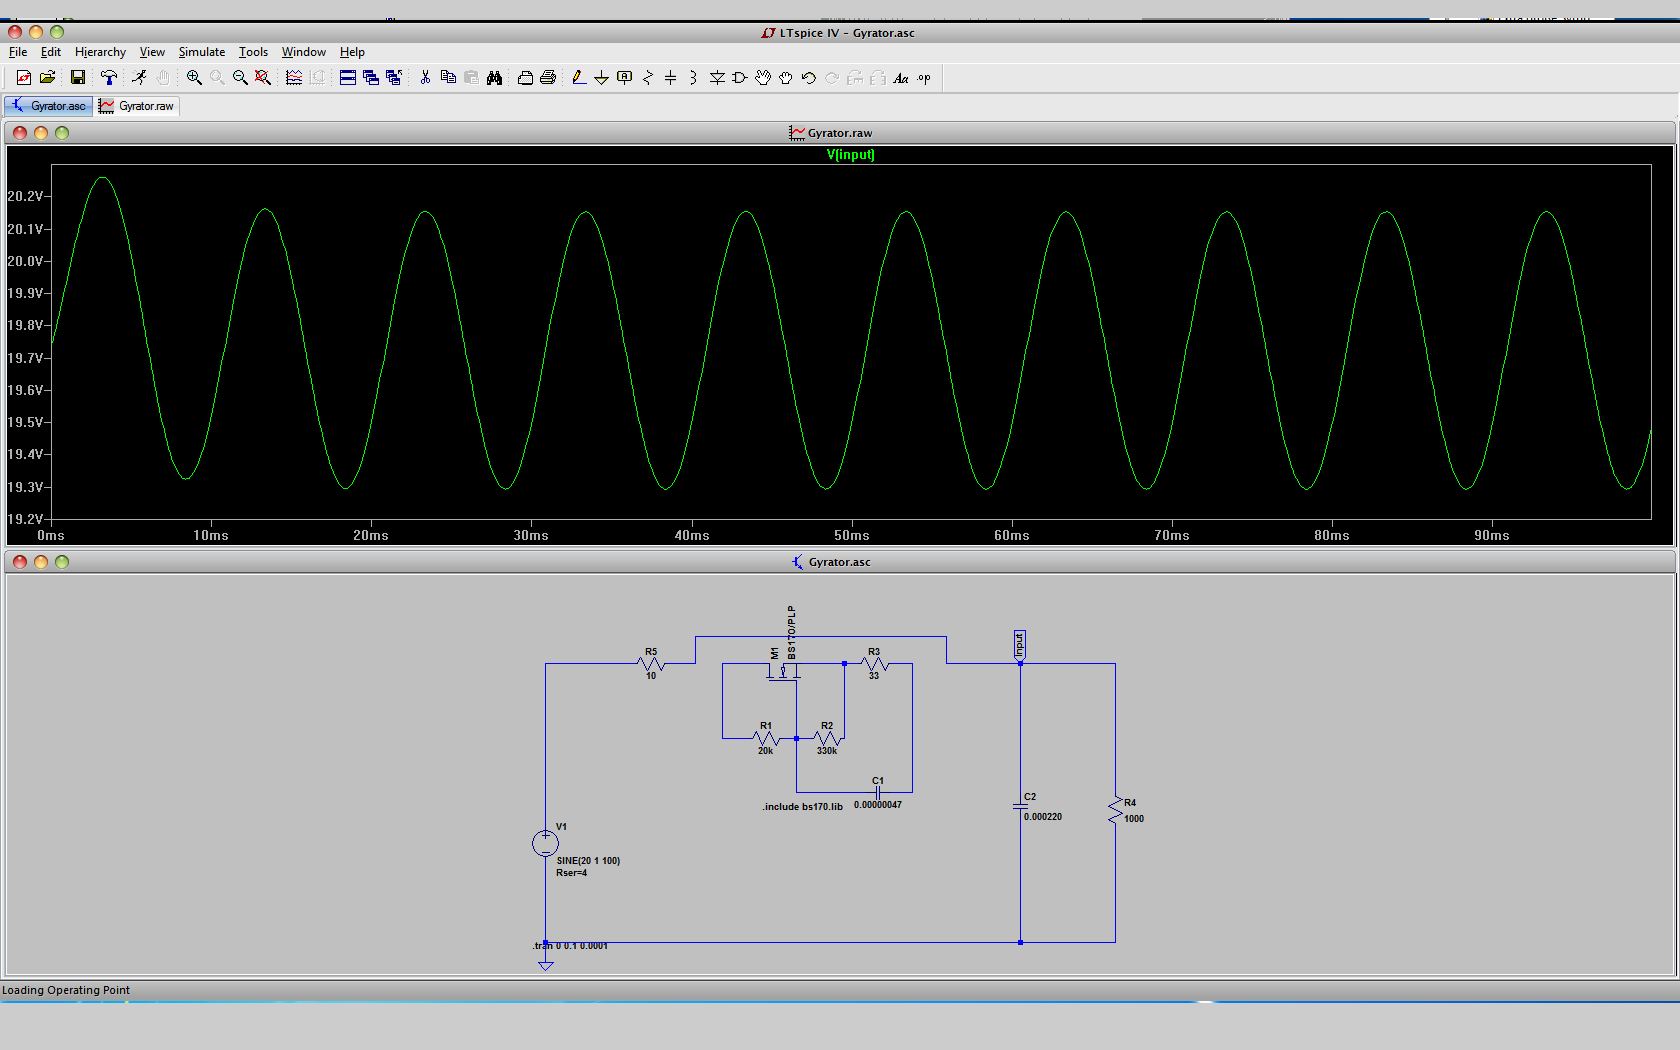
Task: Select the Draw Wire pencil tool
Action: pyautogui.click(x=578, y=78)
